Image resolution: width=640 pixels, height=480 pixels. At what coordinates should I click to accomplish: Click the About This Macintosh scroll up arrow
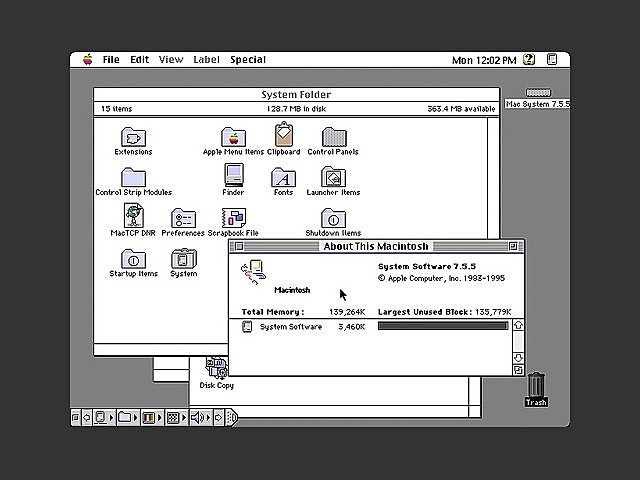click(518, 325)
